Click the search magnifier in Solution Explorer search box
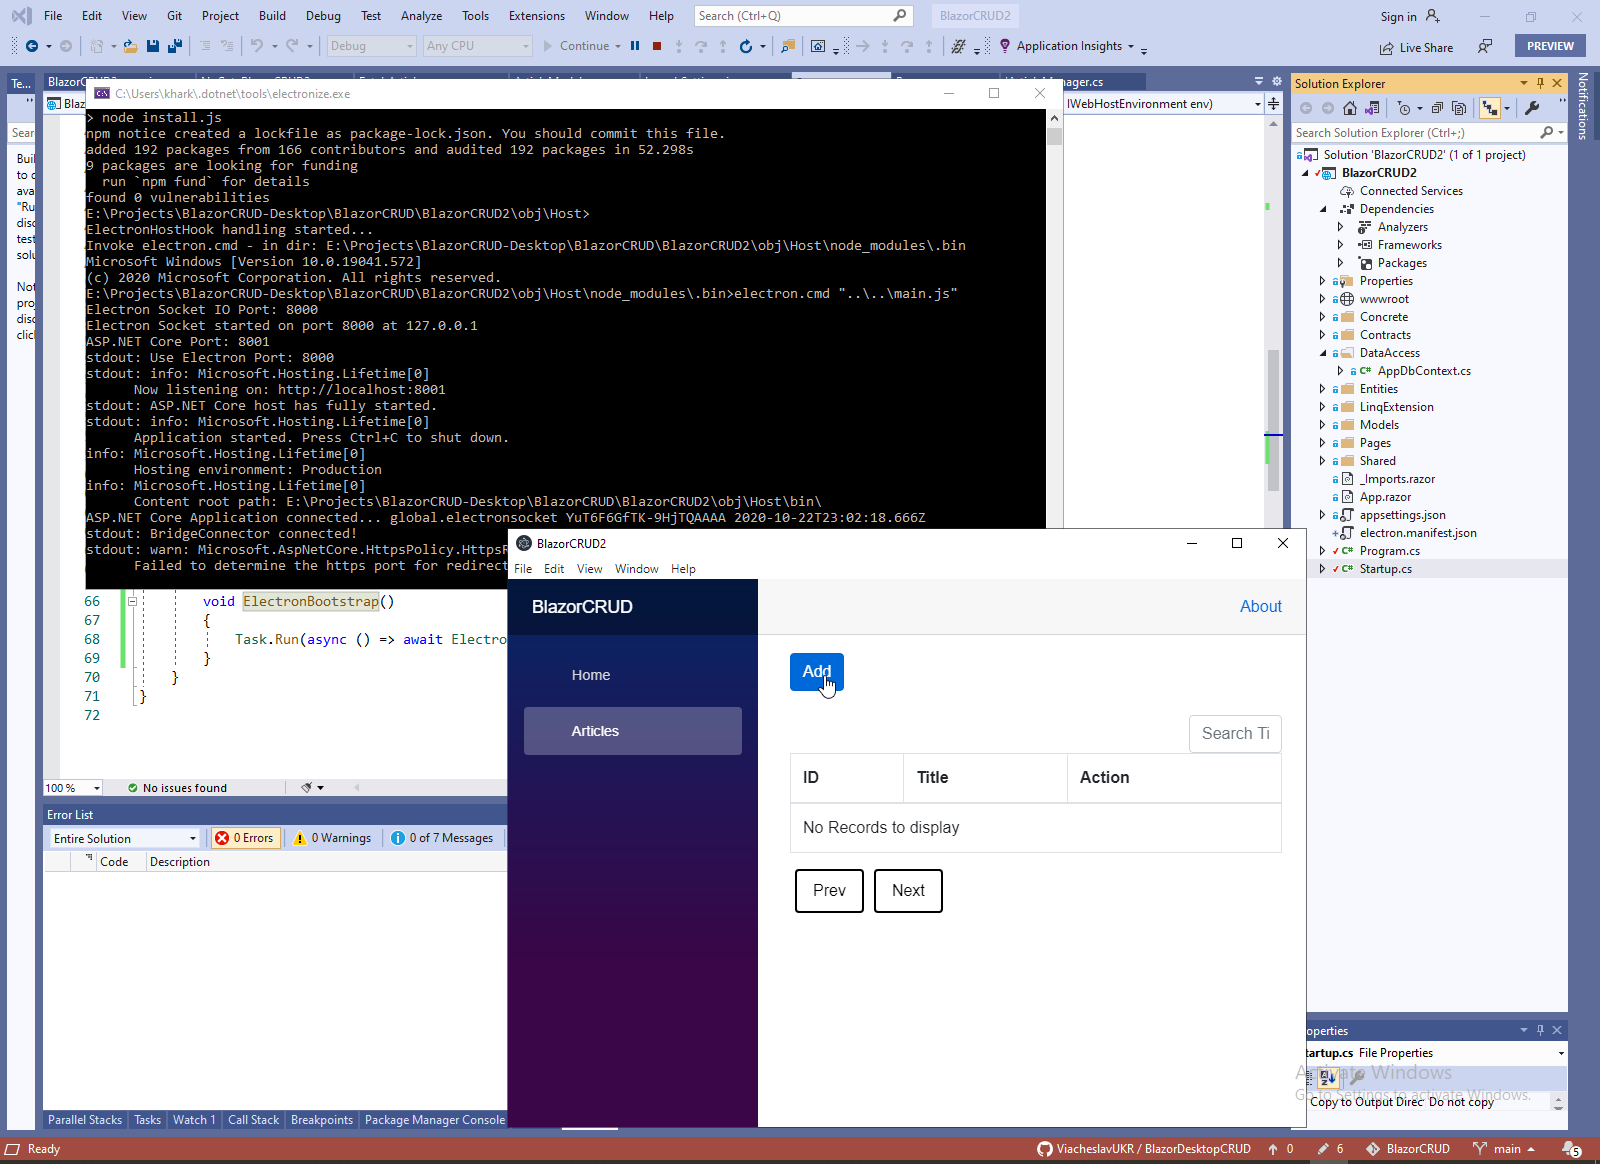 1547,132
